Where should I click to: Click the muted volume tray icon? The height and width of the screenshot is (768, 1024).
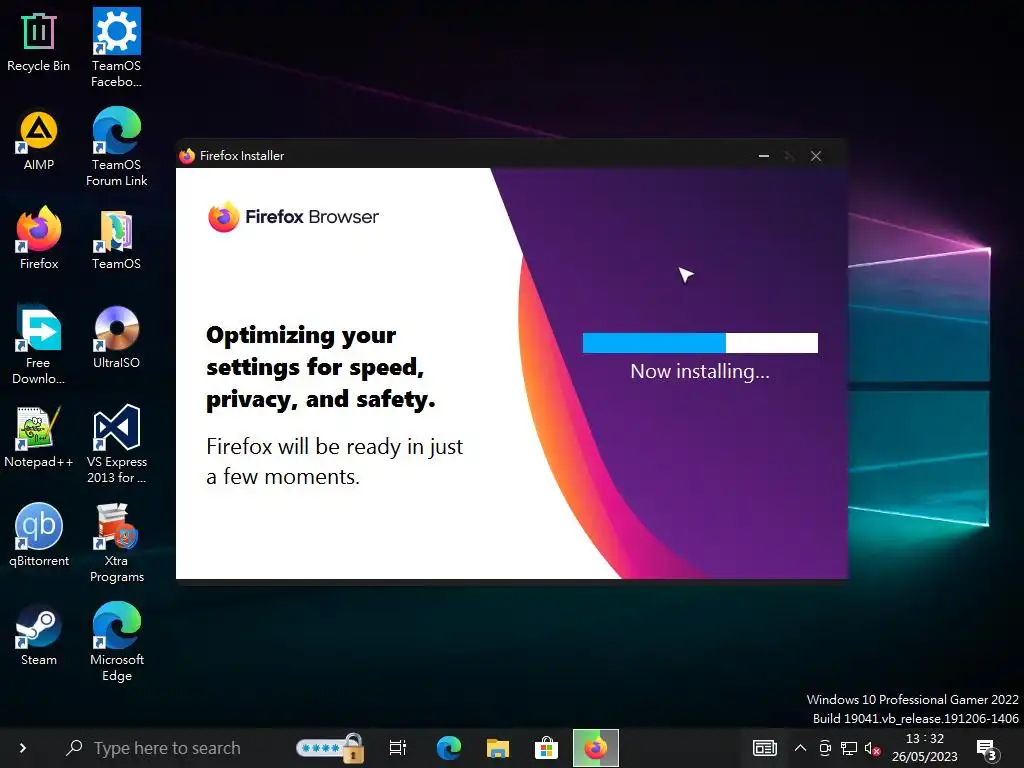(x=873, y=748)
